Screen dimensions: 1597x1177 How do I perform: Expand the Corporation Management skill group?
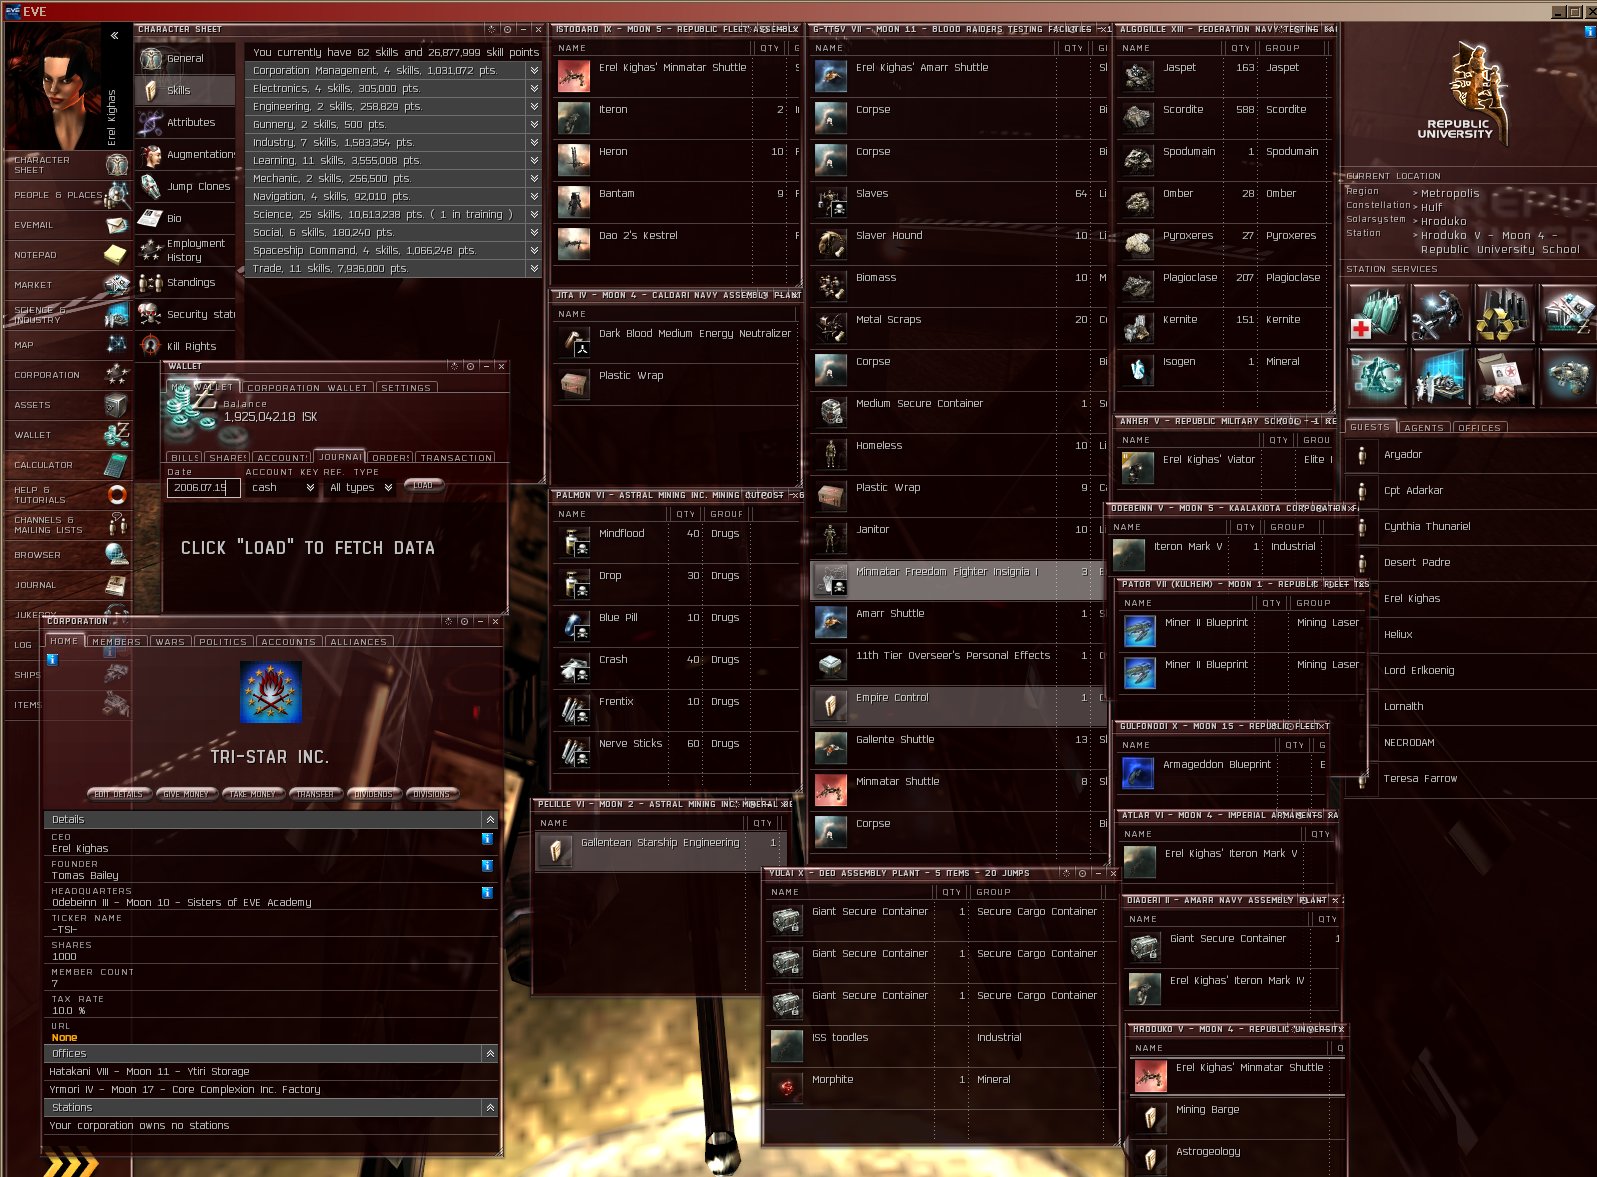tap(534, 71)
